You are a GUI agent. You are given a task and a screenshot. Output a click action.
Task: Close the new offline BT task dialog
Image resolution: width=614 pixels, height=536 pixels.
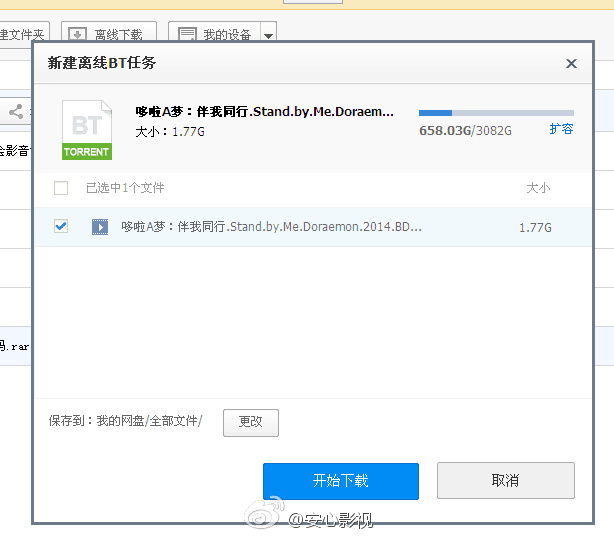[571, 63]
